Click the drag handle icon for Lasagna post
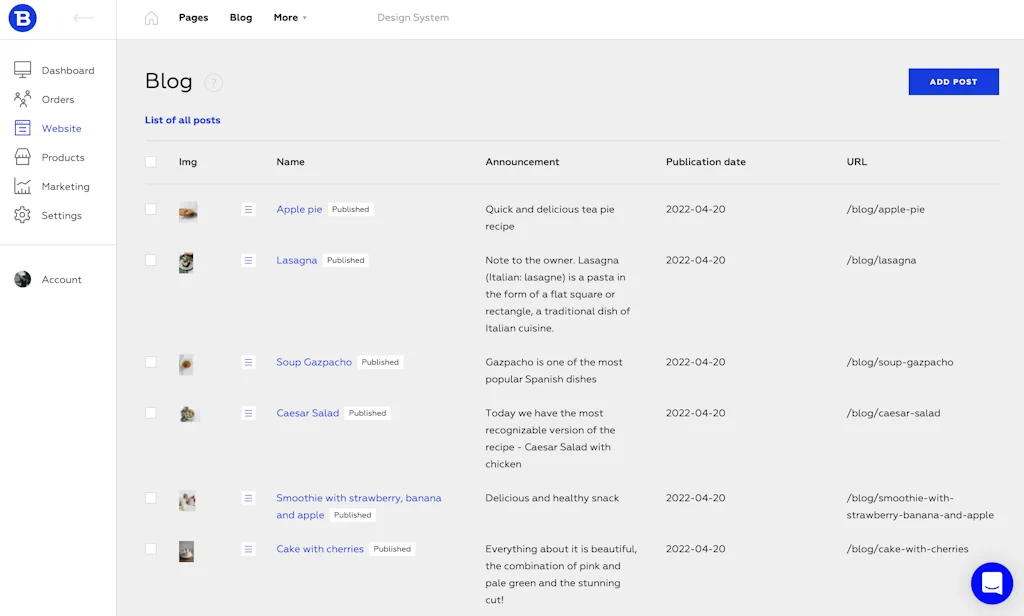Screen dimensions: 1024x616 pos(249,260)
